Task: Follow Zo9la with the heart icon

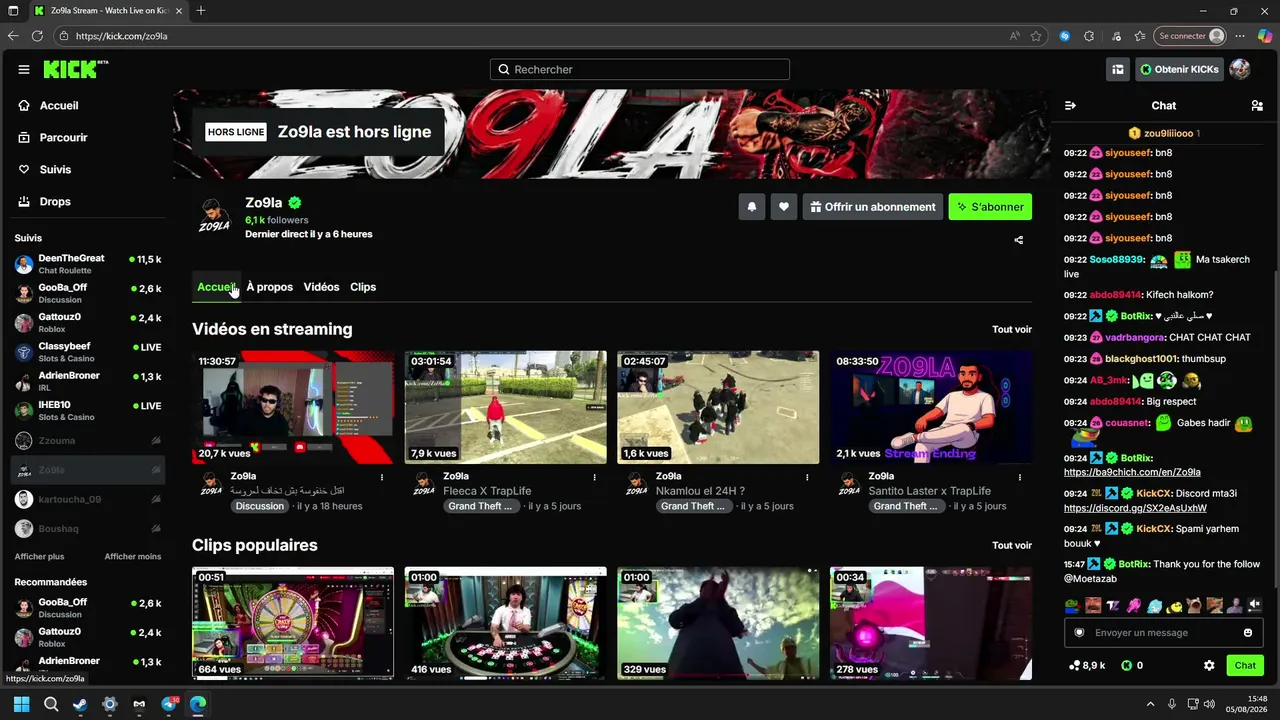Action: 784,207
